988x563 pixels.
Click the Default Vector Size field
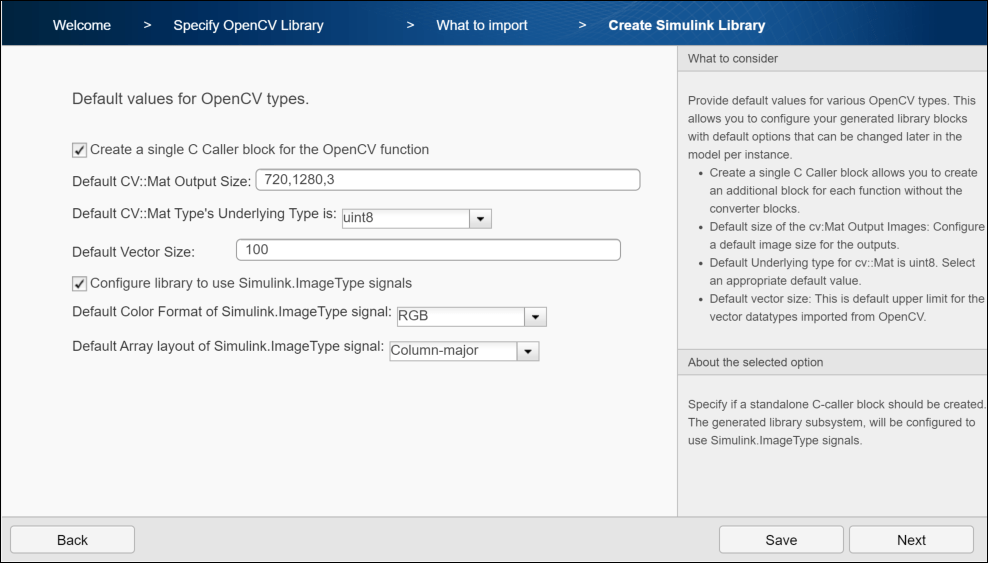pyautogui.click(x=428, y=250)
